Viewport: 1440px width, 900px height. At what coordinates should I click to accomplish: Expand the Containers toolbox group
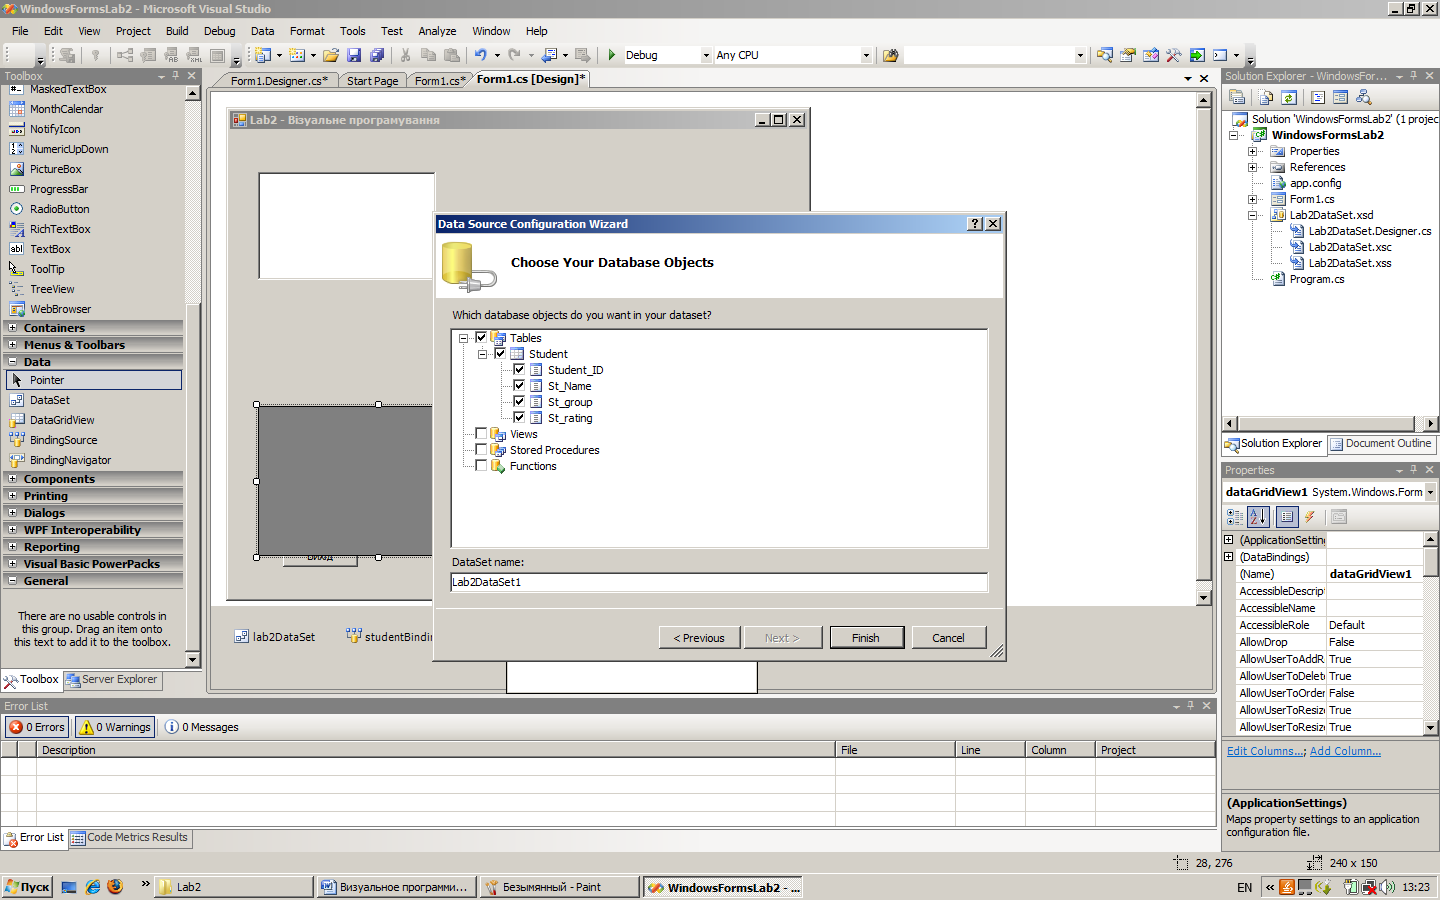pos(13,328)
